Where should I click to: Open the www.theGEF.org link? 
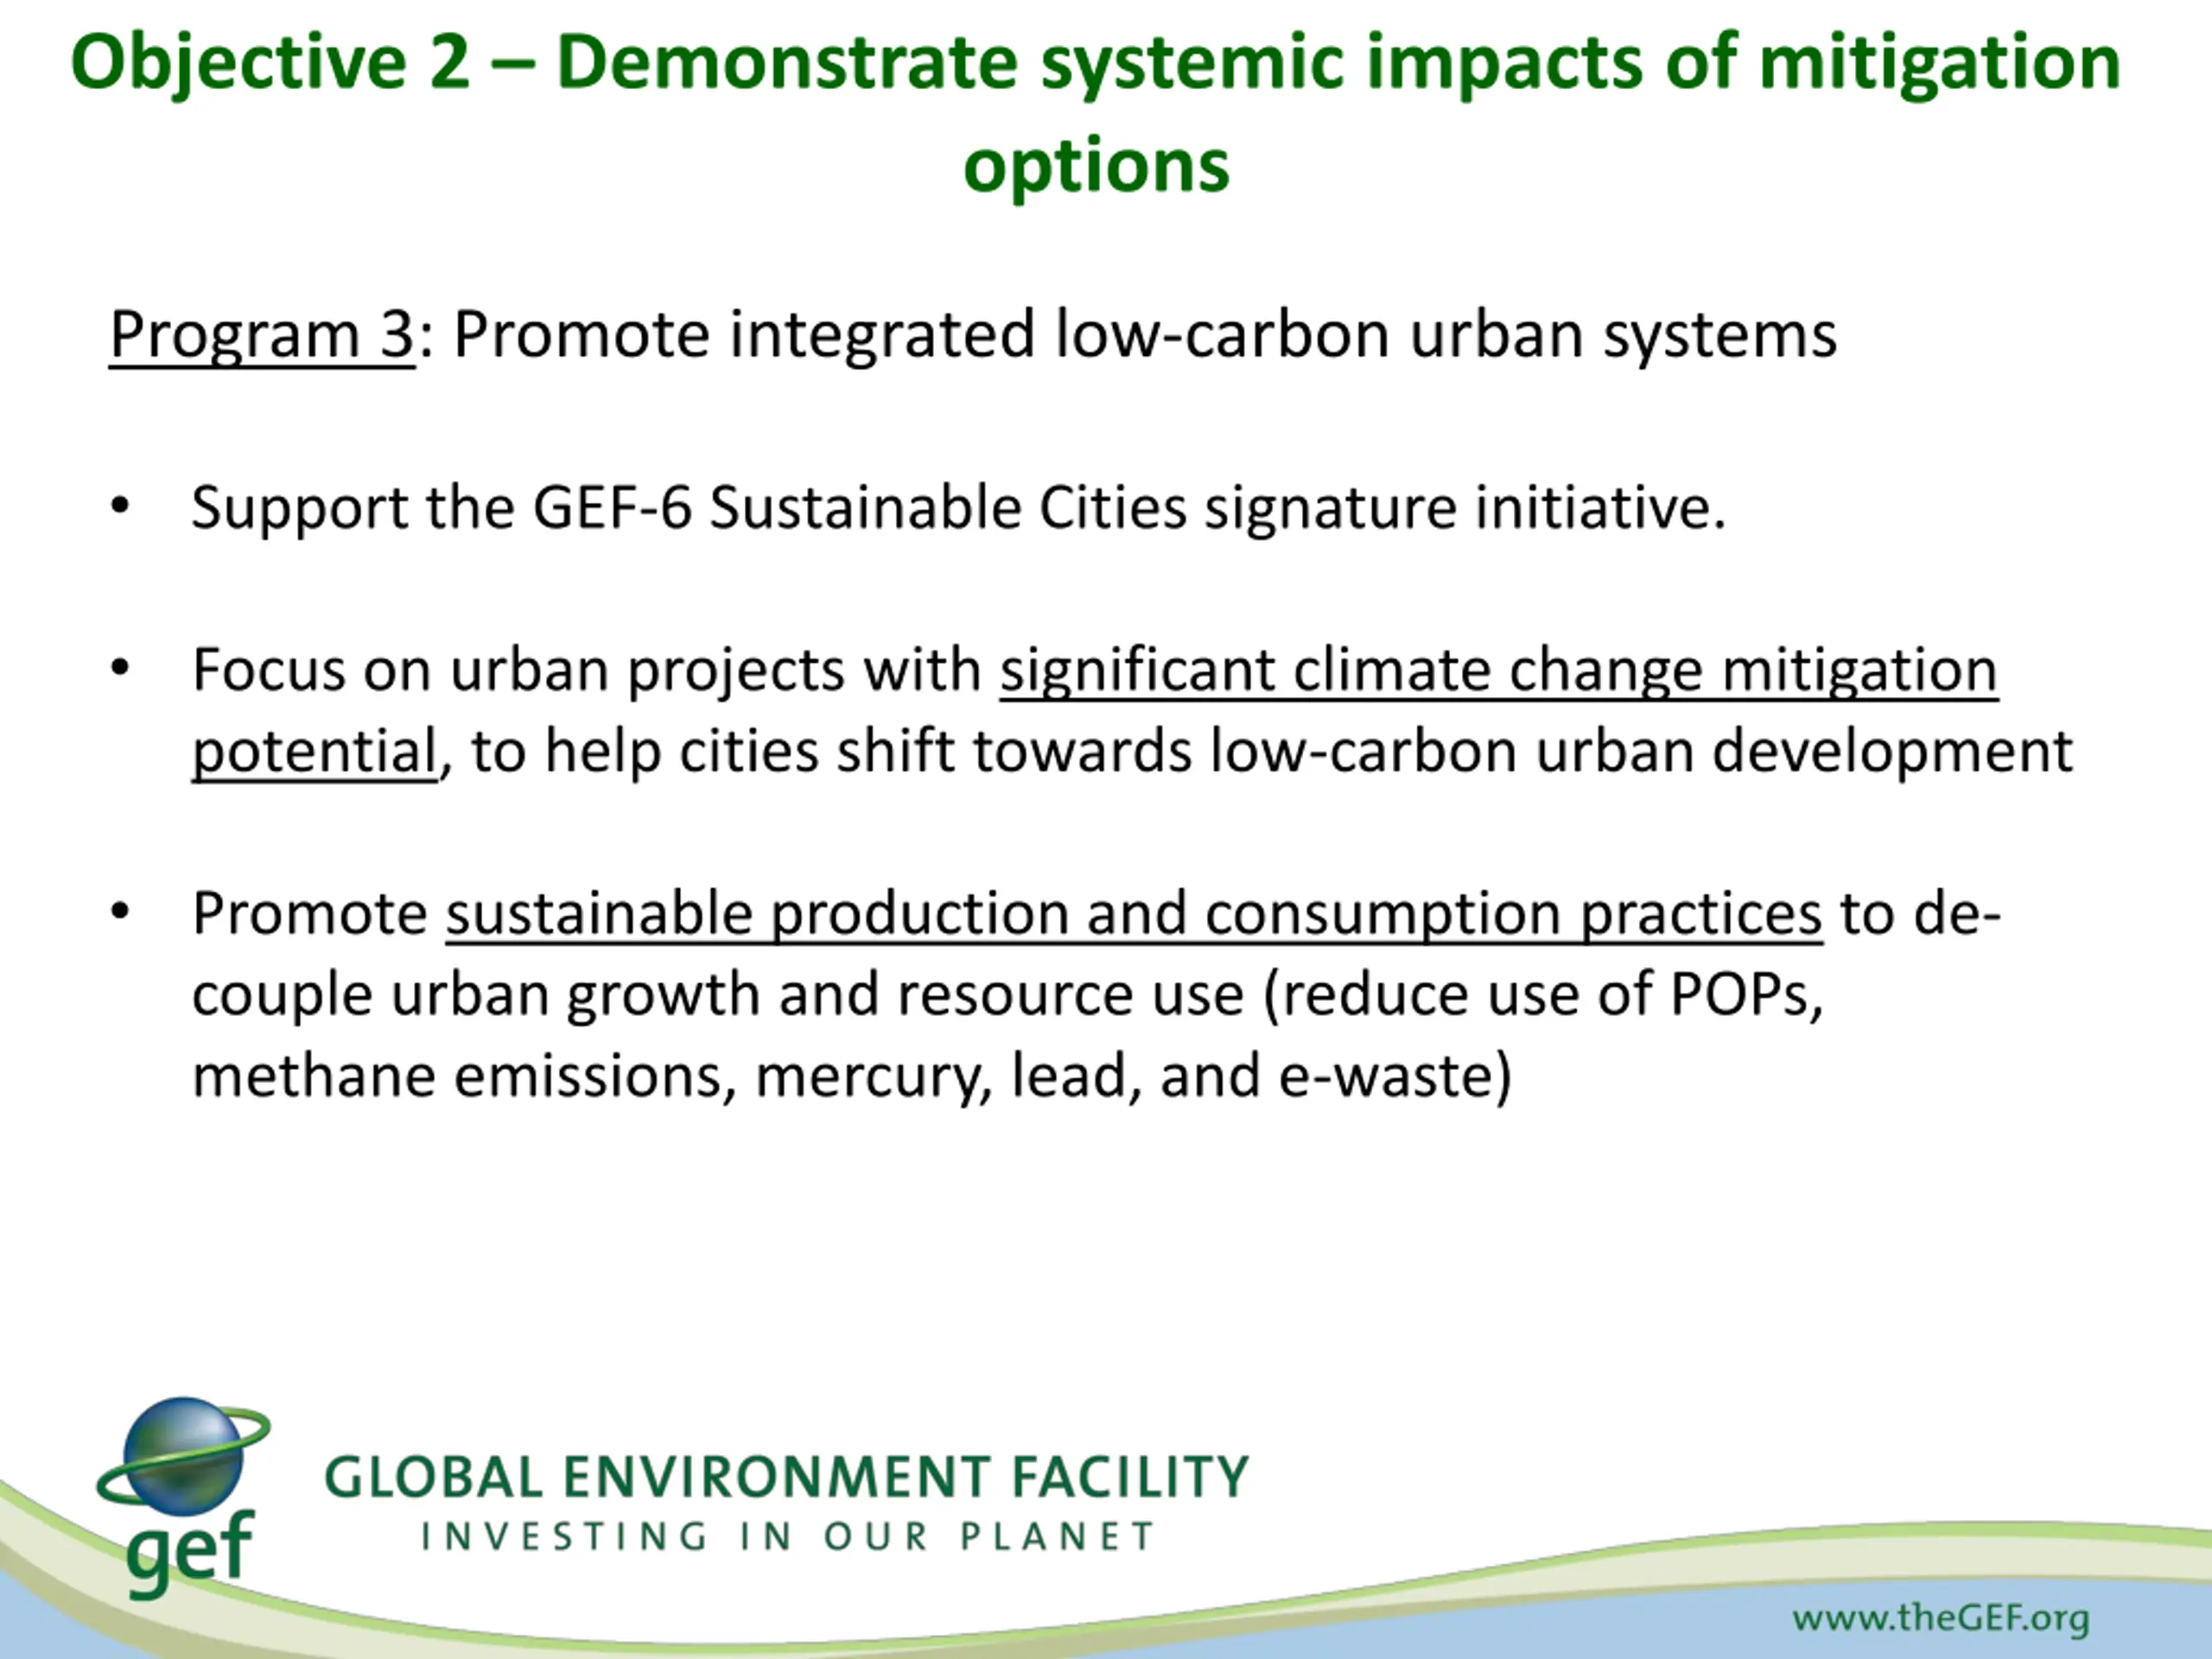click(1940, 1617)
